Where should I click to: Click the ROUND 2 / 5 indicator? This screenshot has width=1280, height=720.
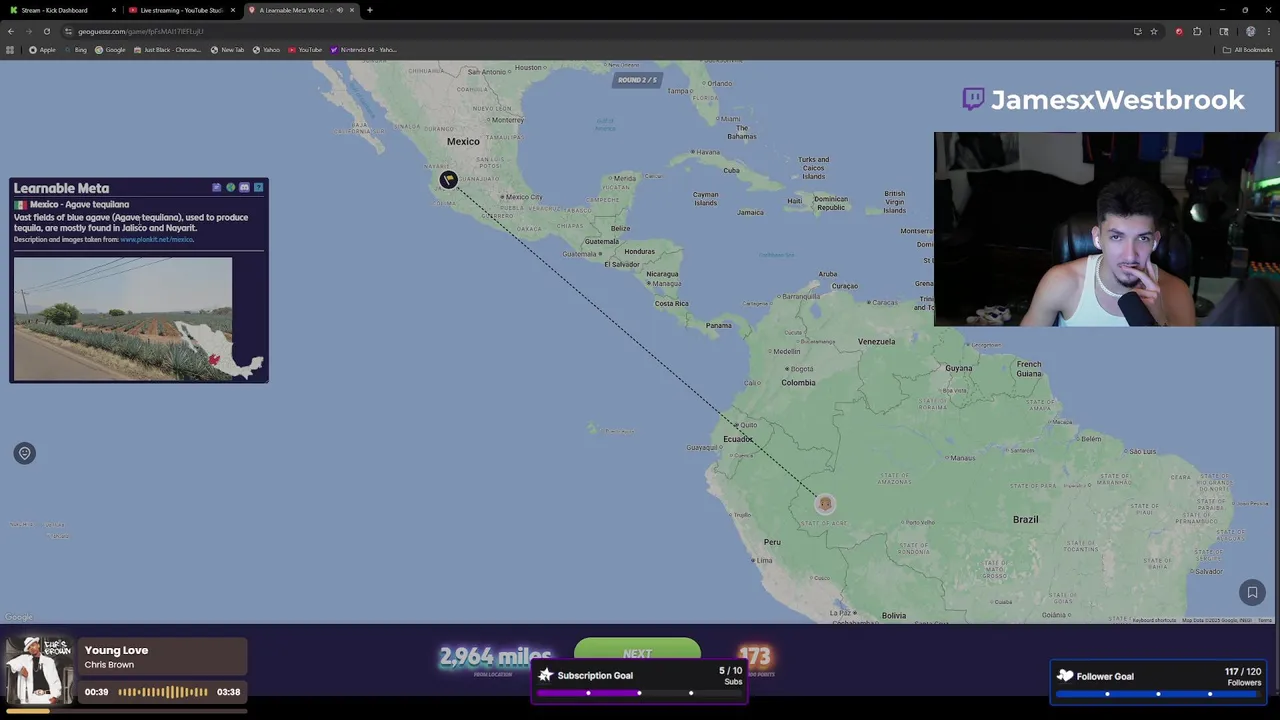637,80
